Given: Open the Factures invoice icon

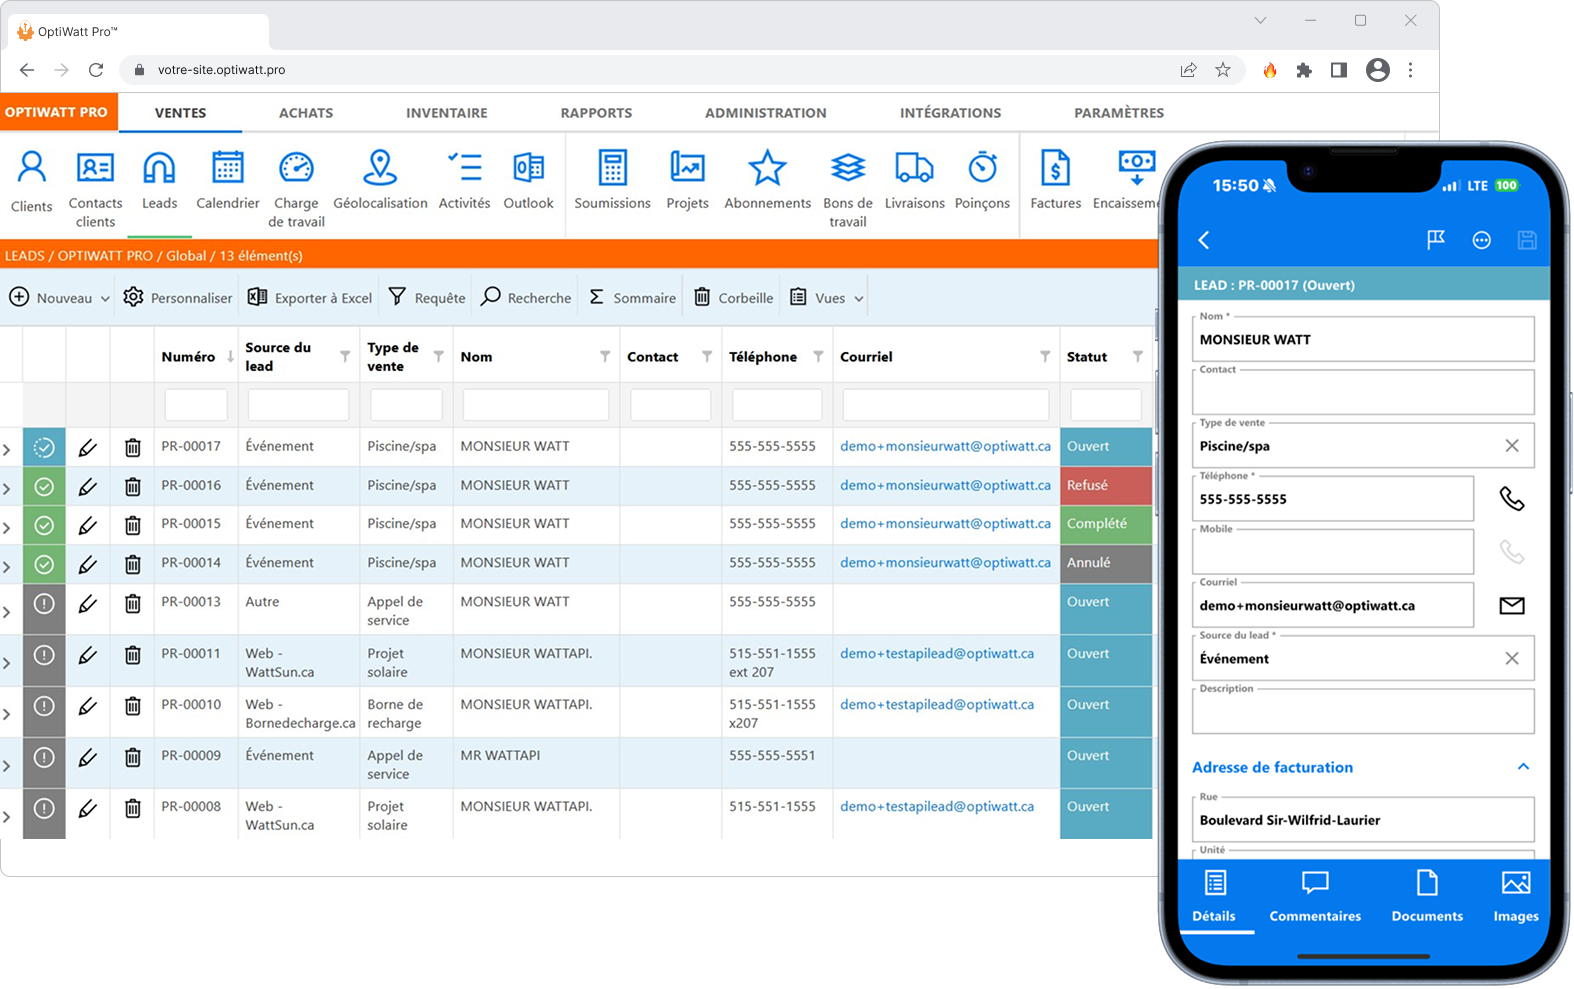Looking at the screenshot, I should point(1055,166).
